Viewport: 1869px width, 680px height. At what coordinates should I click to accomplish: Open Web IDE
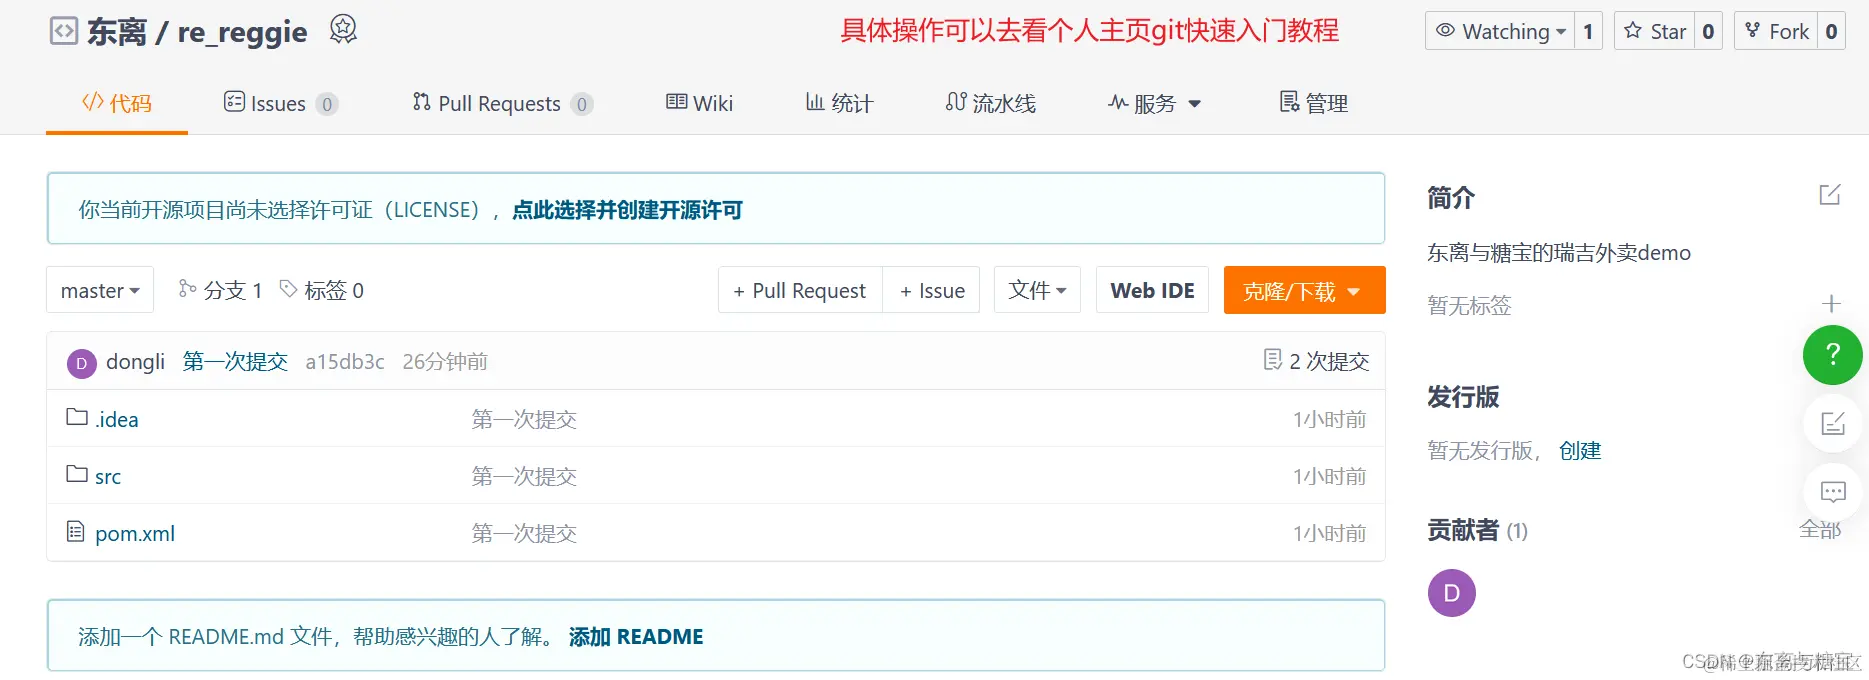1152,290
